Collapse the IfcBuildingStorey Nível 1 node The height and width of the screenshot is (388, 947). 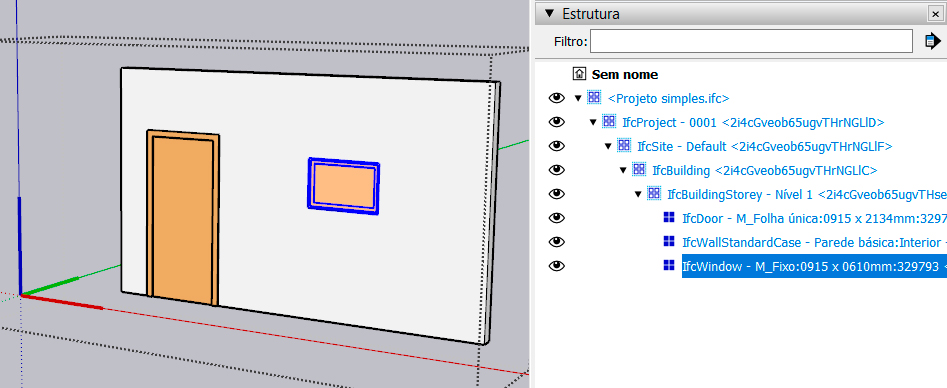[638, 194]
